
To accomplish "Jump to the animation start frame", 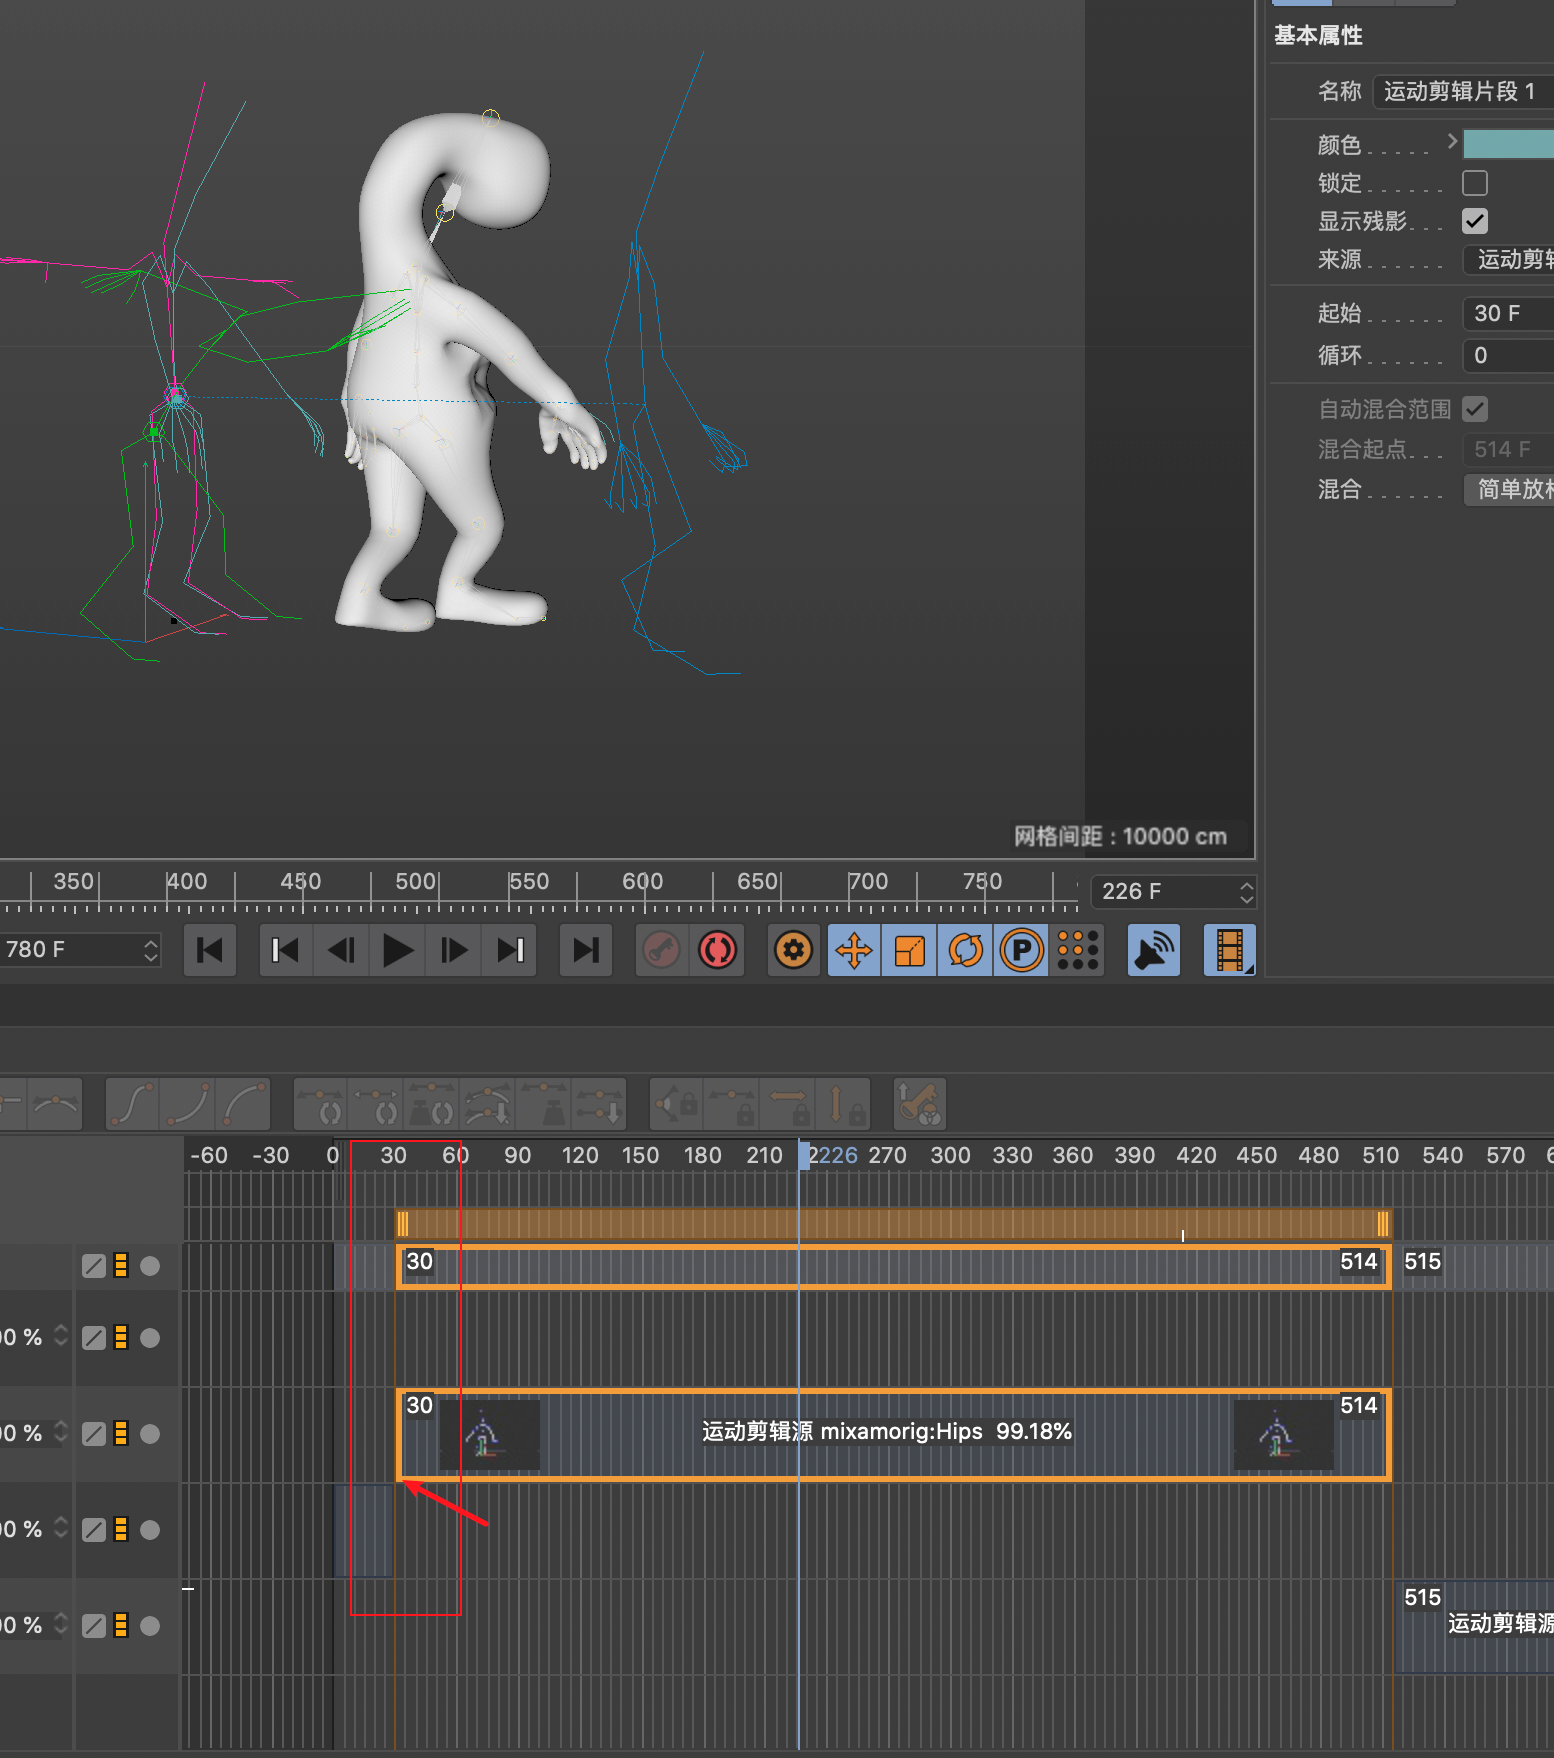I will (x=210, y=950).
